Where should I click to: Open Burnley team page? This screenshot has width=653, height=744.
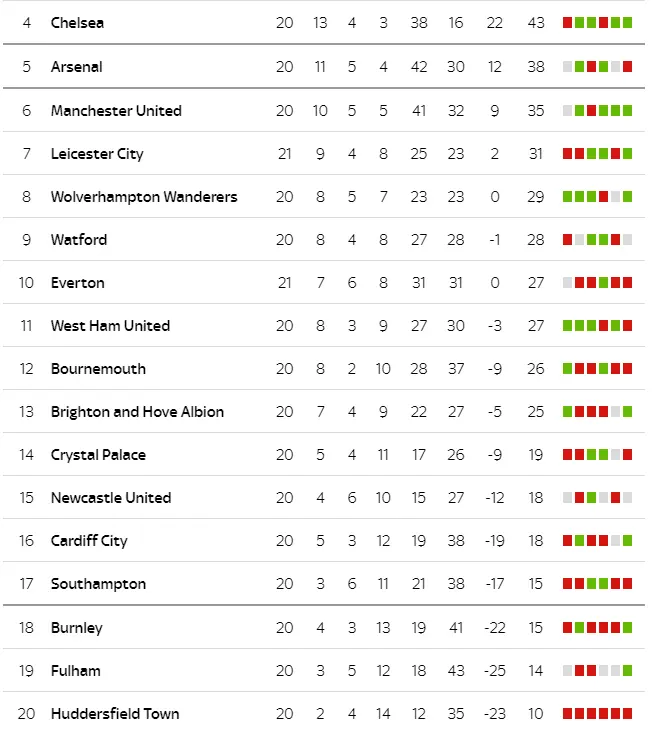pyautogui.click(x=77, y=627)
